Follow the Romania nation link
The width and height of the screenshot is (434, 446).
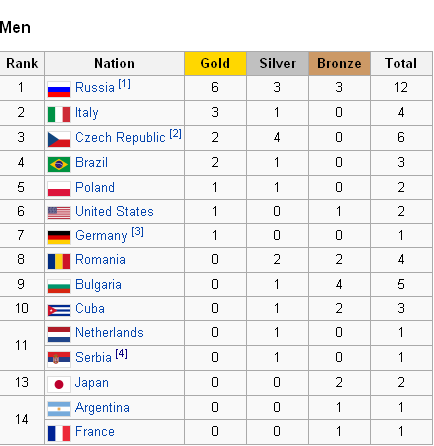pos(100,260)
